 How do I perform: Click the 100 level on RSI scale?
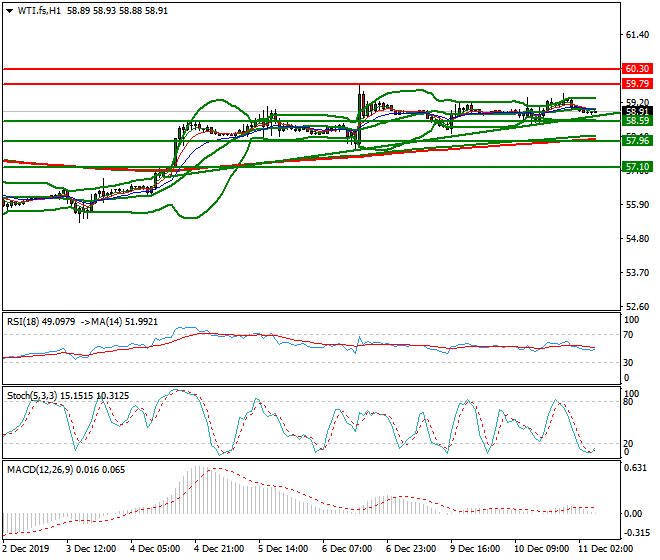(x=631, y=320)
